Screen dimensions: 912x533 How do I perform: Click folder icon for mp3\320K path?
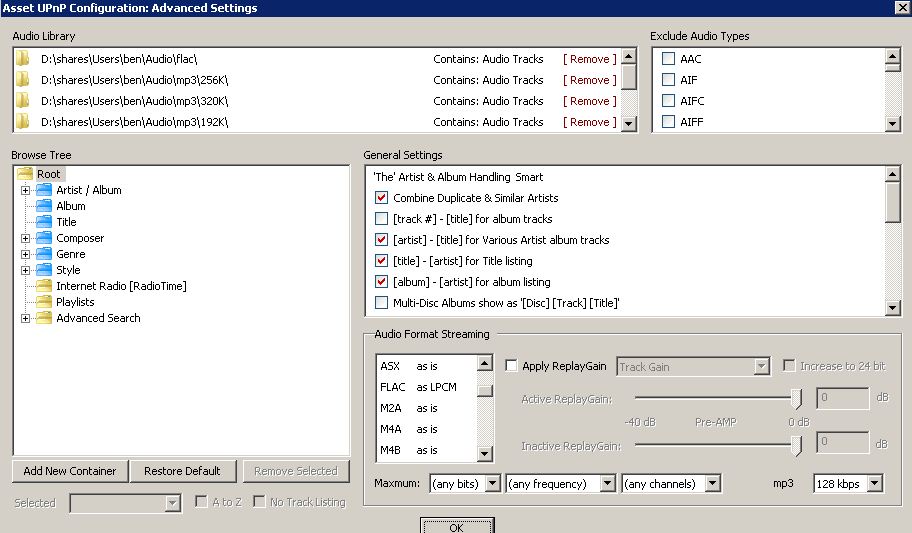(x=23, y=101)
